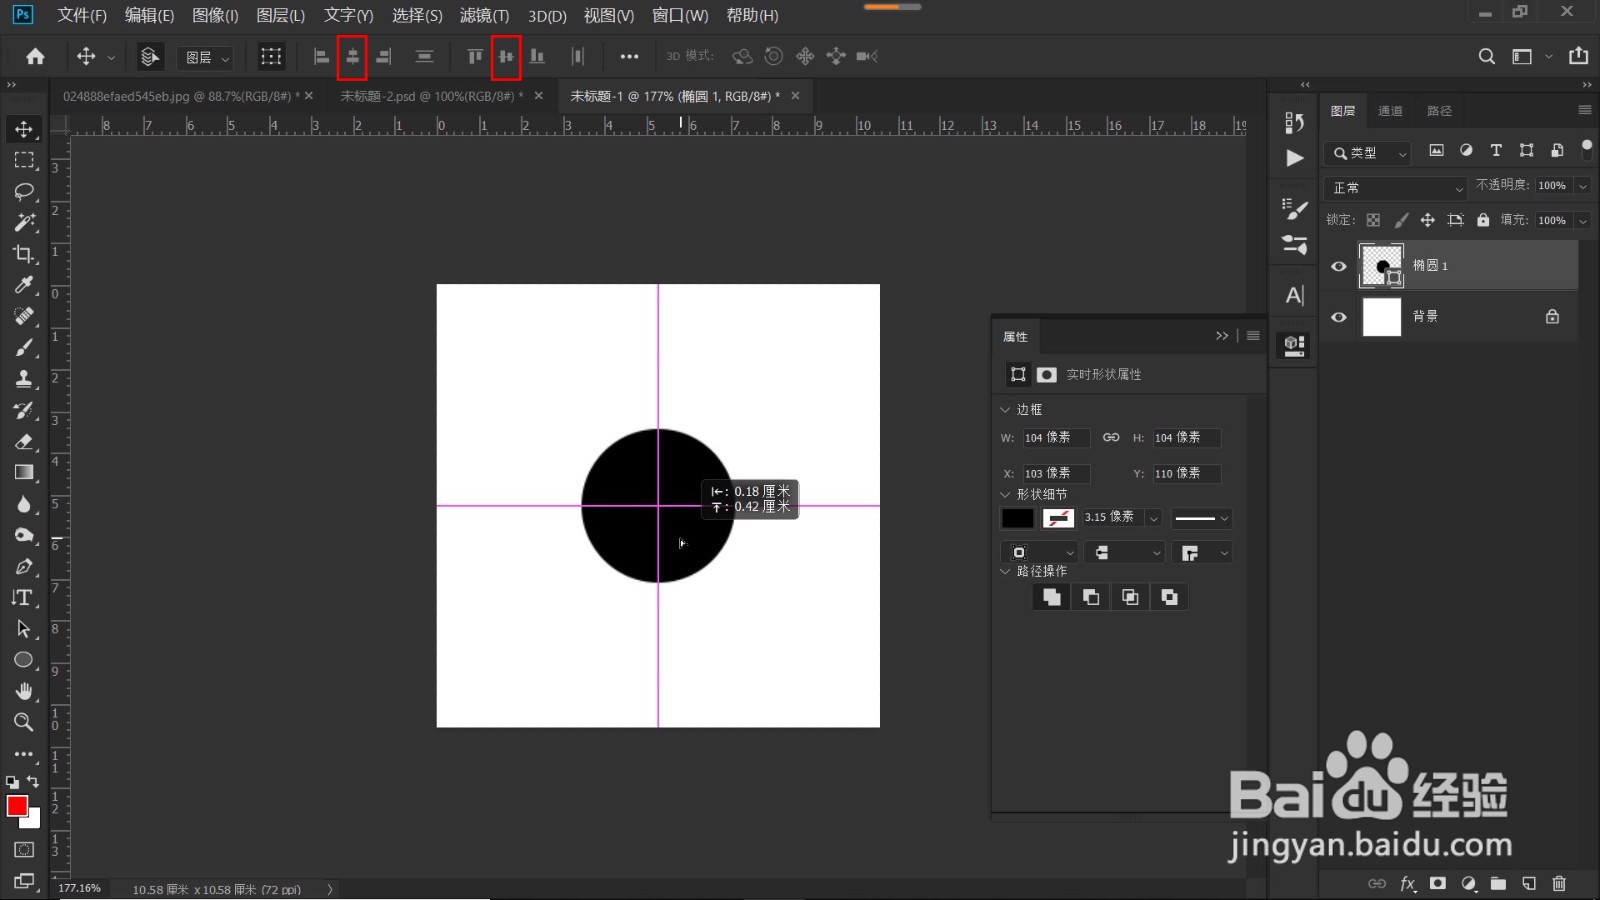
Task: Select the Crop tool
Action: coord(24,253)
